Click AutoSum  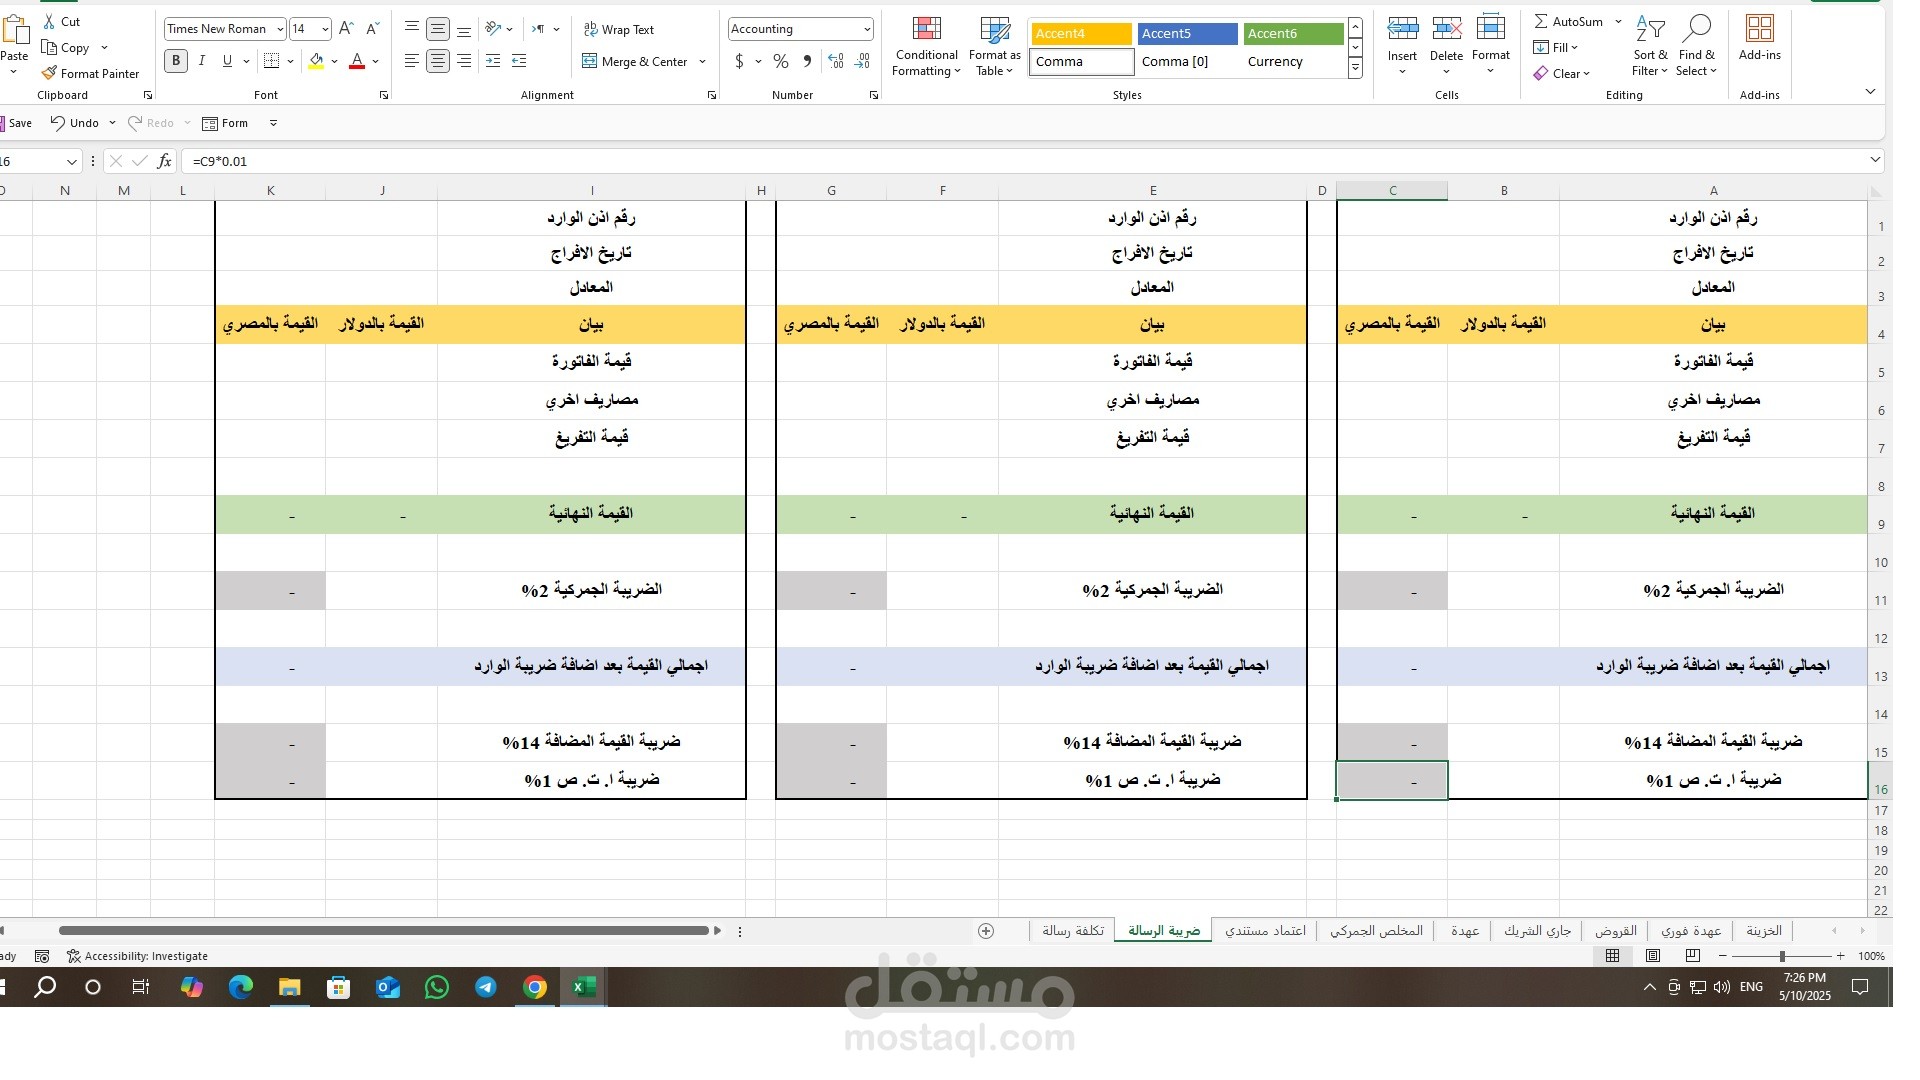(x=1569, y=21)
